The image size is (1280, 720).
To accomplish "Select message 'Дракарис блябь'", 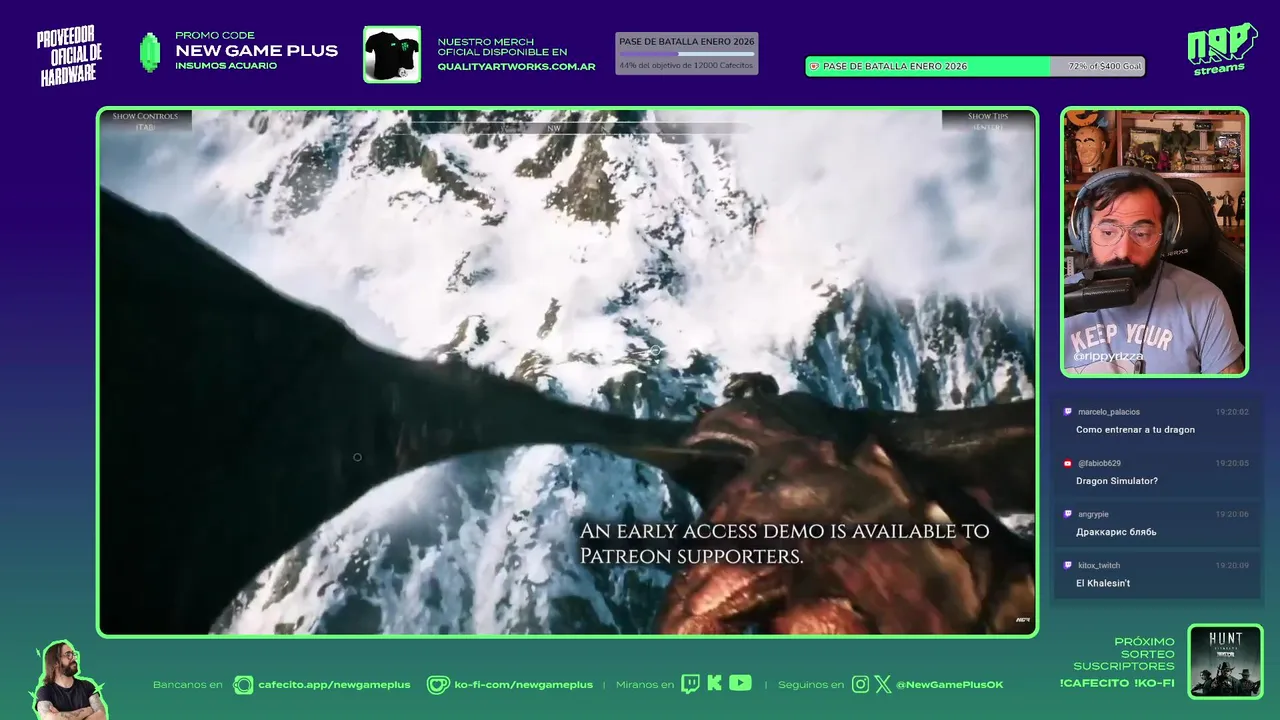I will 1116,532.
